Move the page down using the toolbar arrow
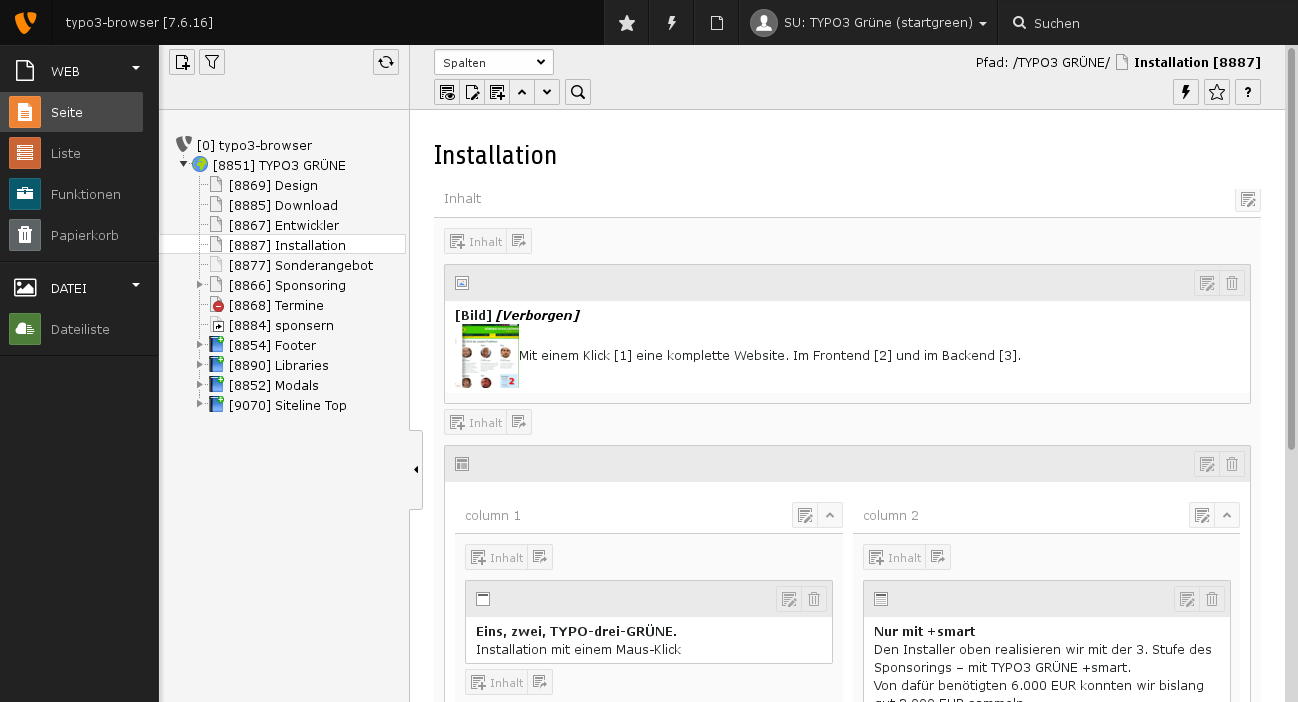The image size is (1298, 702). click(547, 92)
